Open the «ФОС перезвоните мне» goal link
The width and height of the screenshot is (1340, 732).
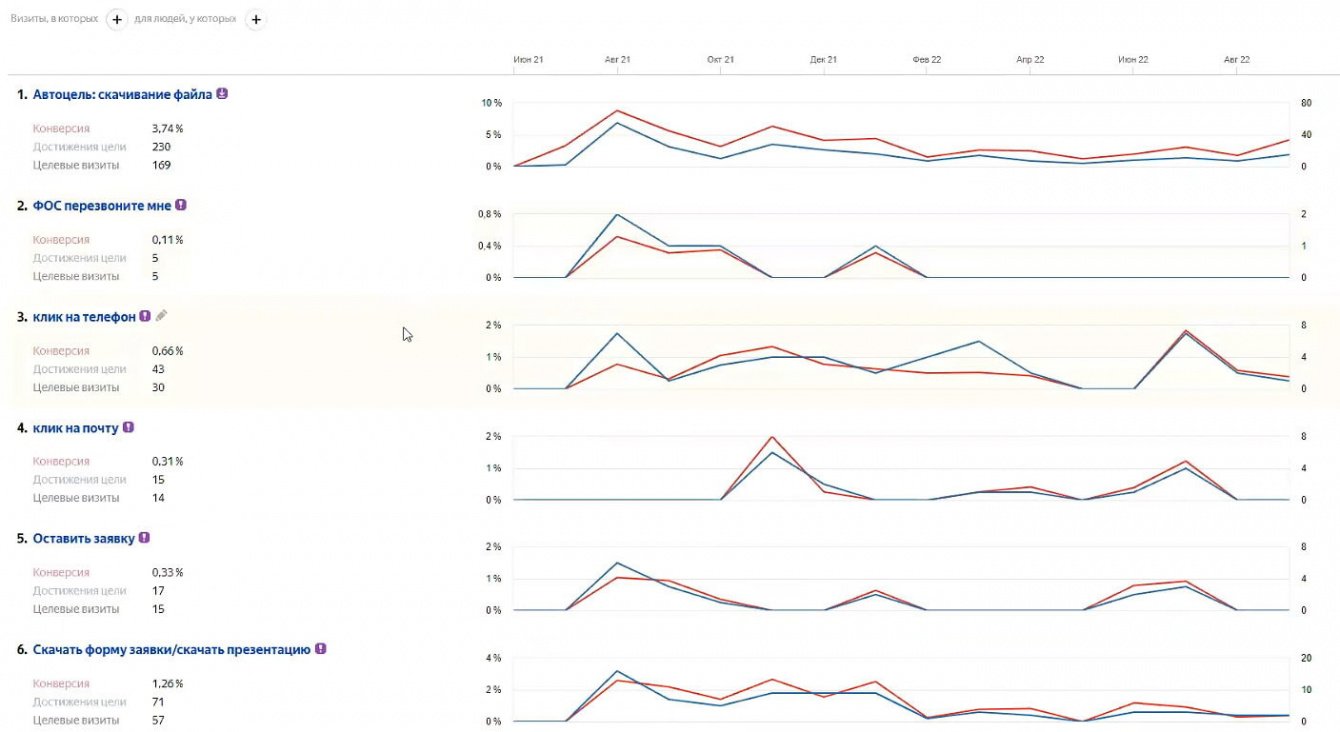[102, 206]
